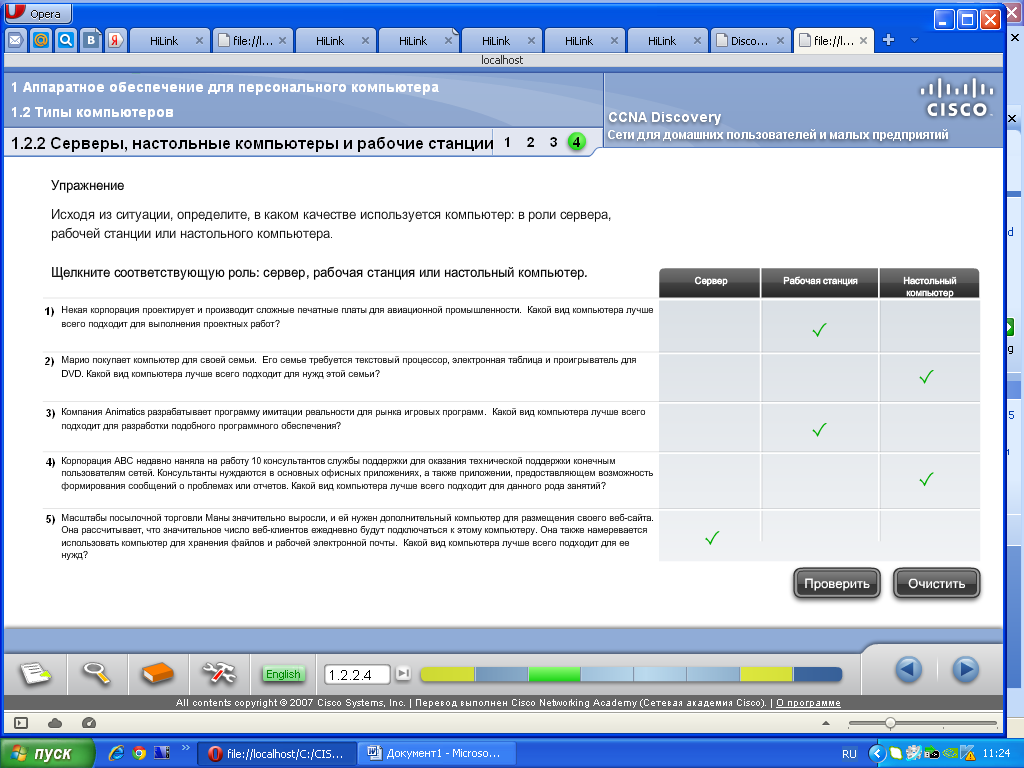The height and width of the screenshot is (768, 1024).
Task: Click the magnifying glass search icon
Action: [x=96, y=673]
